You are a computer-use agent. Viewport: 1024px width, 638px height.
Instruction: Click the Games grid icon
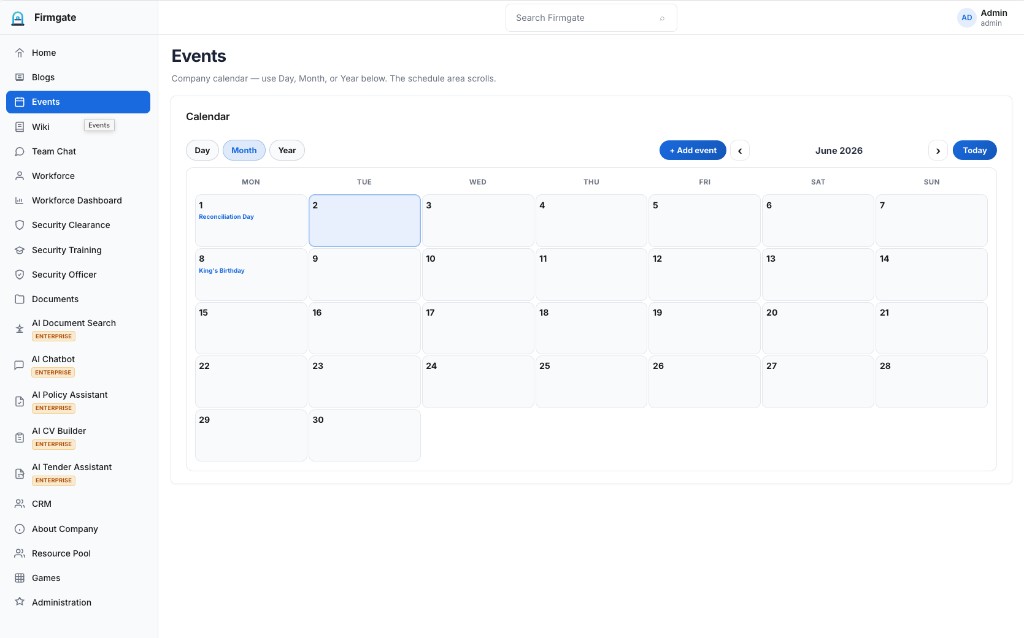(20, 578)
